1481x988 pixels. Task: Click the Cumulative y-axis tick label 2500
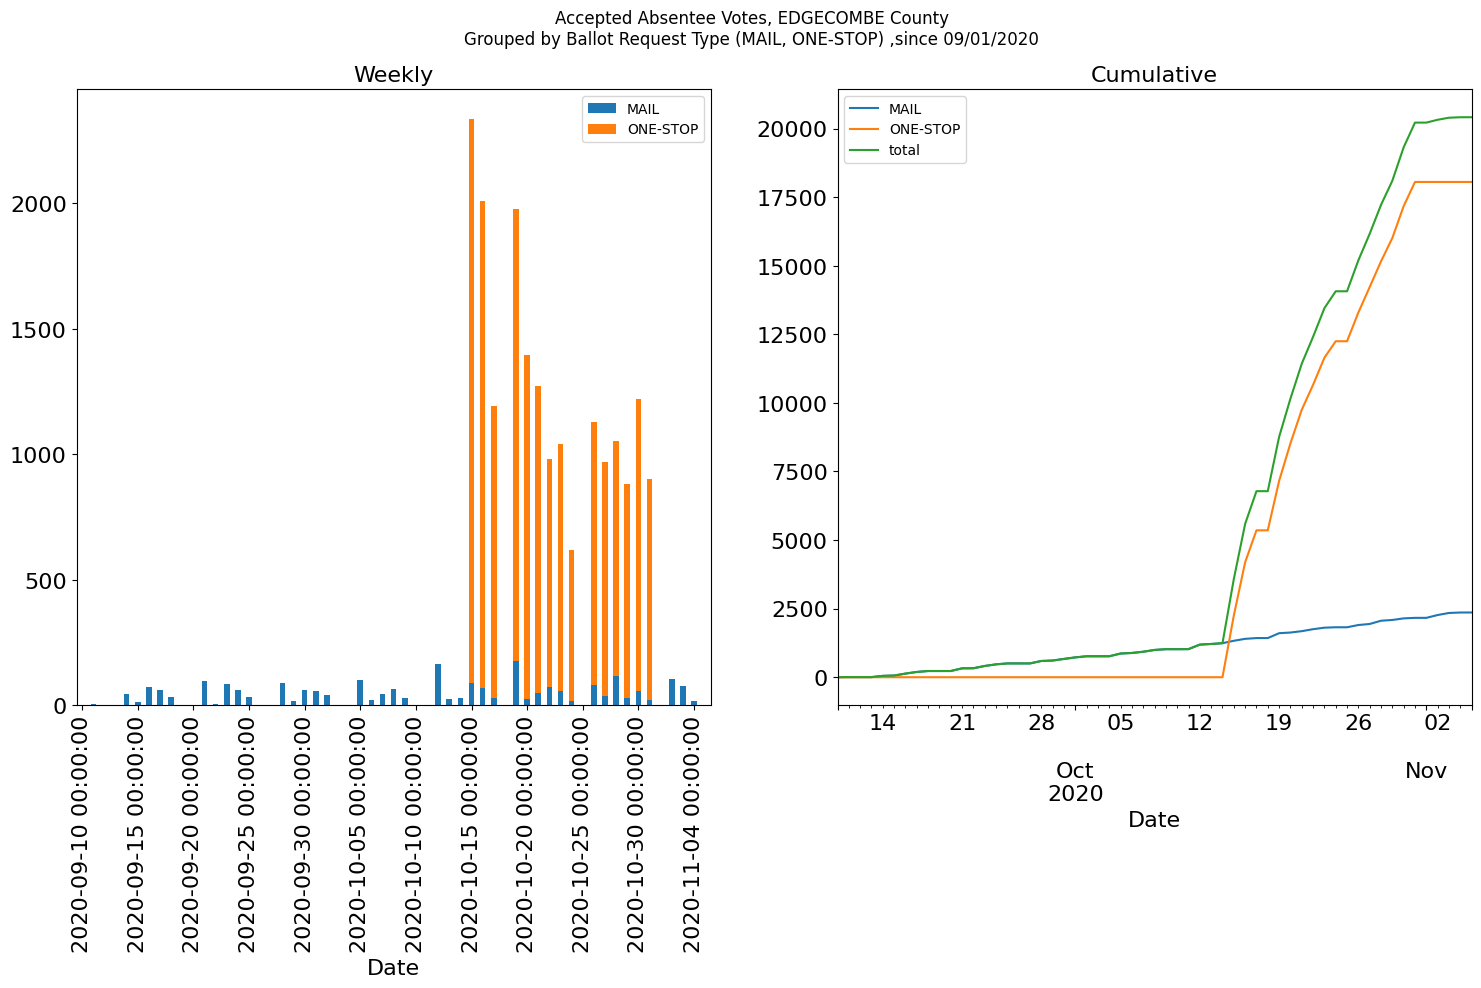click(x=800, y=609)
